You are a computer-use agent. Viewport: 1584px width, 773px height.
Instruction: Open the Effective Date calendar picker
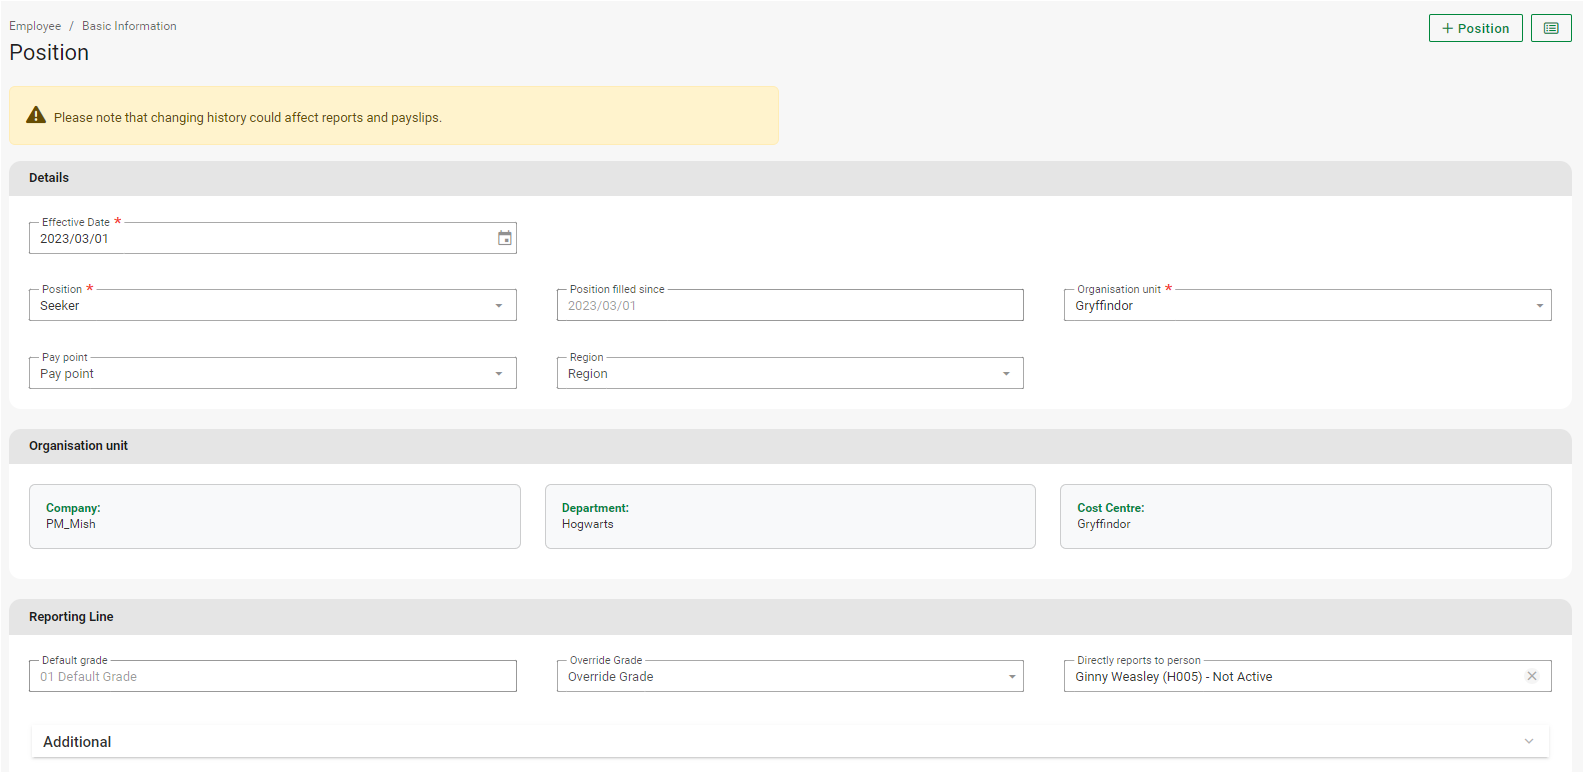(504, 238)
